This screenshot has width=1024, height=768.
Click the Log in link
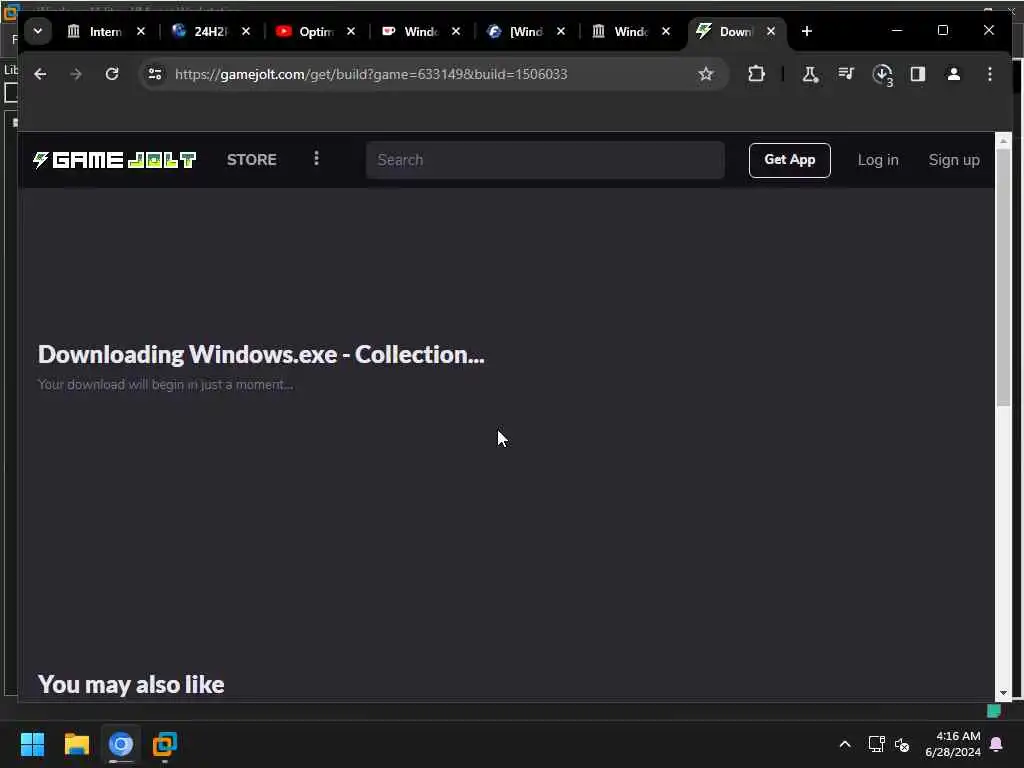click(878, 160)
